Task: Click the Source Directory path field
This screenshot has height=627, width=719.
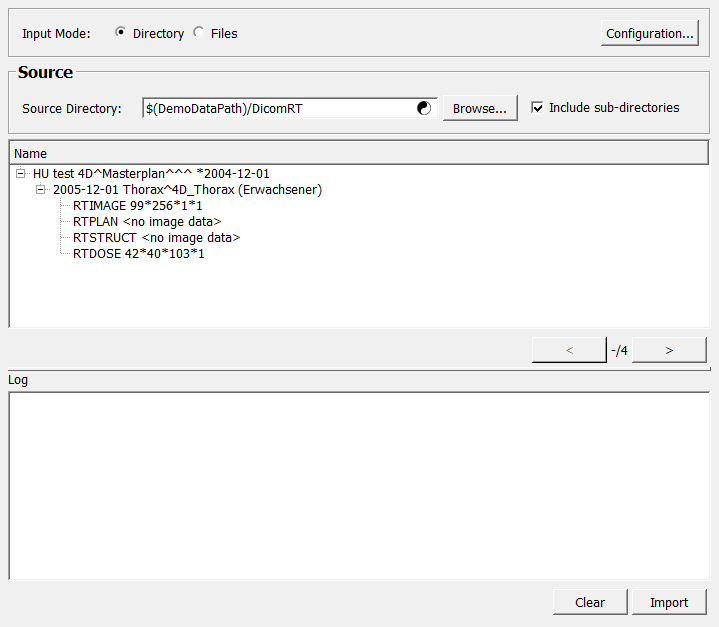Action: (x=280, y=108)
